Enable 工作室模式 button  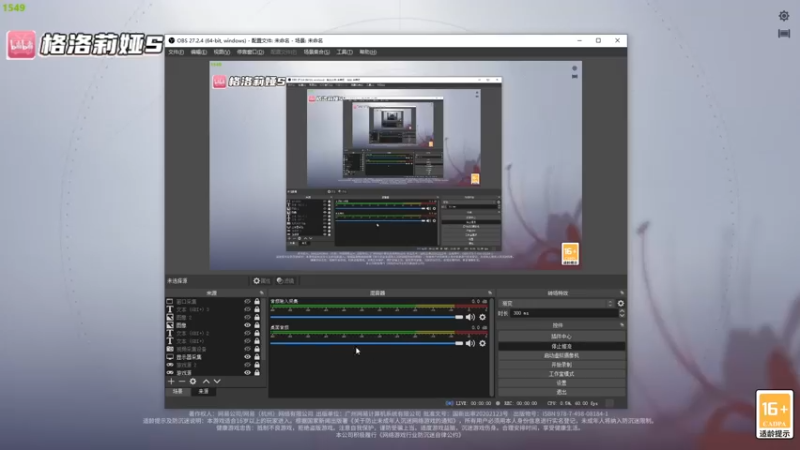561,374
